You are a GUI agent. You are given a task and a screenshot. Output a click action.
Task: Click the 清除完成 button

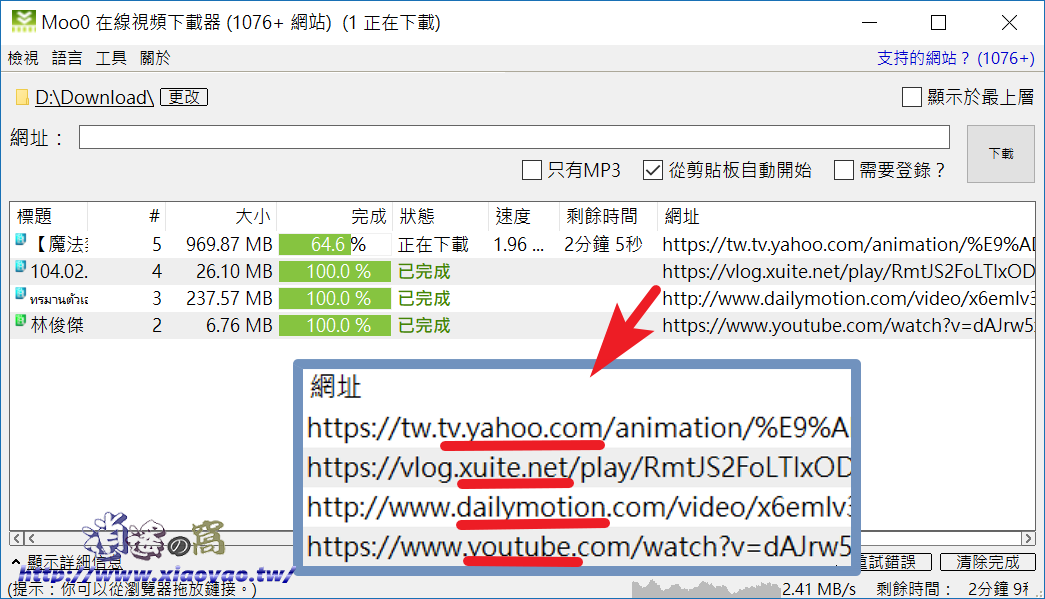988,562
